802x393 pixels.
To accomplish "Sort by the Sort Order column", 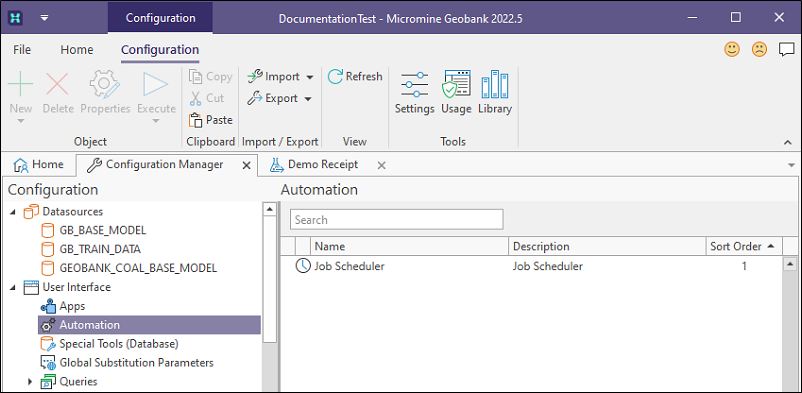I will tap(744, 246).
